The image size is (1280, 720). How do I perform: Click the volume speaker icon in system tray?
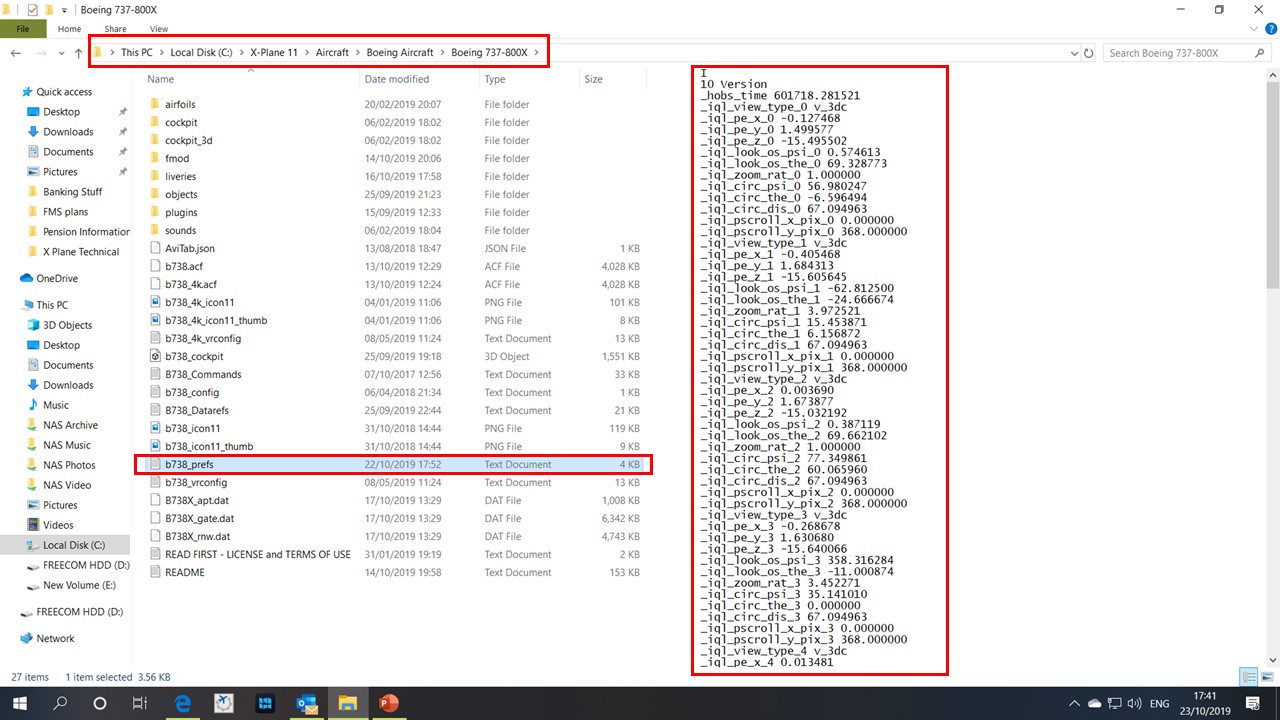(1133, 704)
